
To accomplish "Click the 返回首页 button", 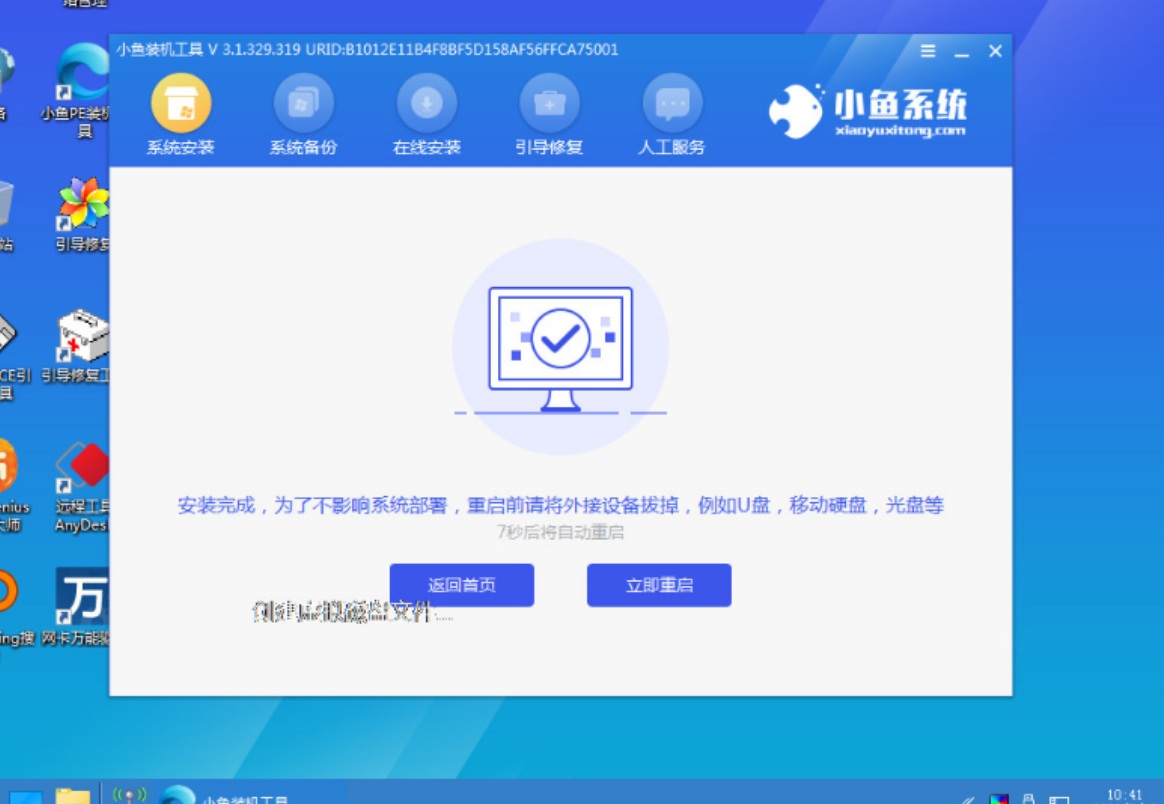I will coord(461,585).
